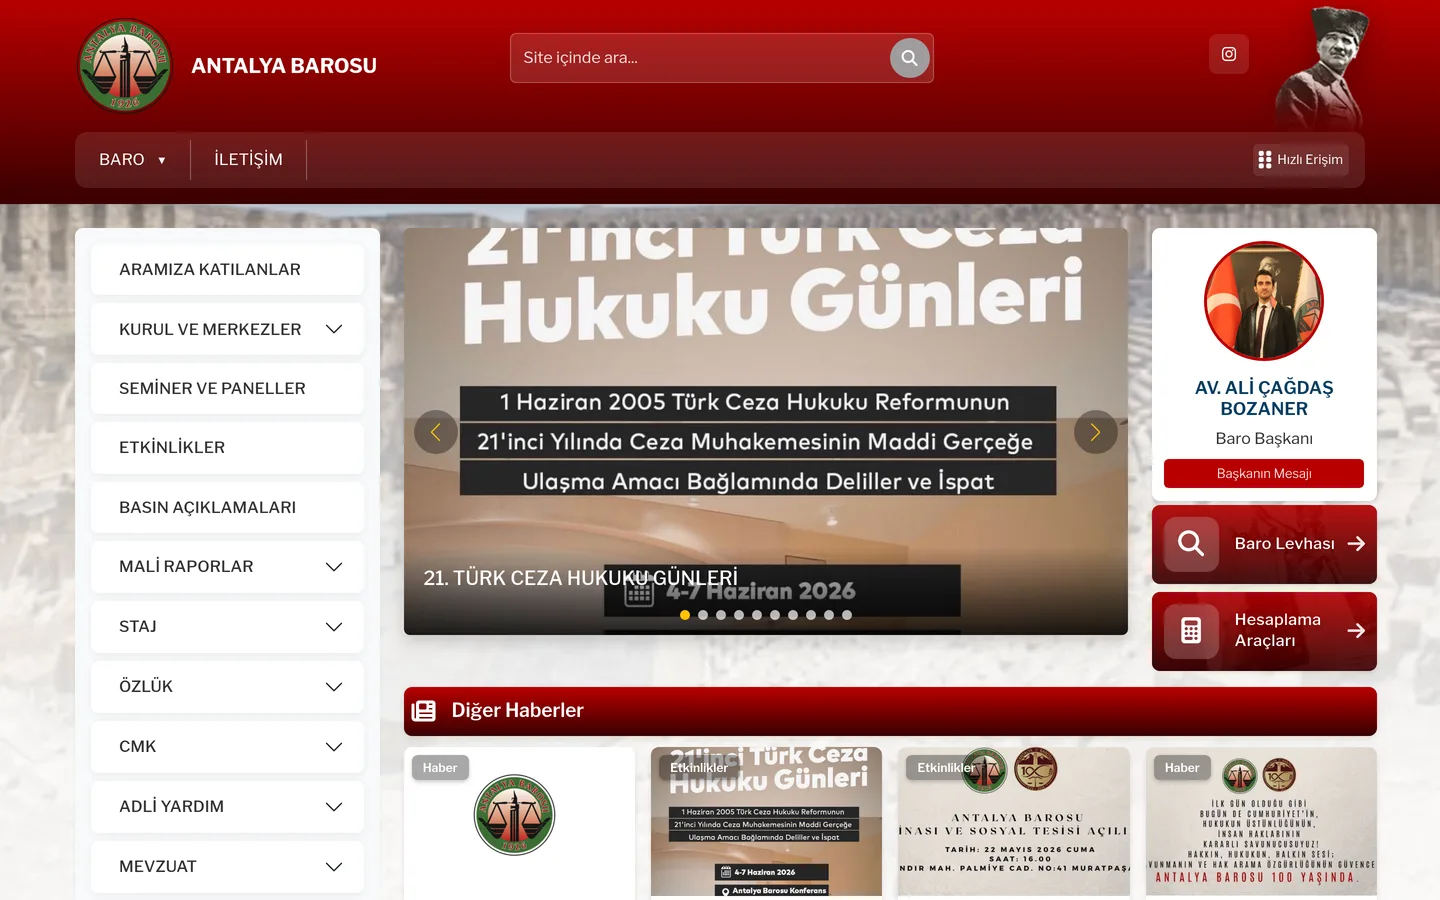This screenshot has height=900, width=1440.
Task: Open the İLETİŞİM menu item
Action: (x=248, y=160)
